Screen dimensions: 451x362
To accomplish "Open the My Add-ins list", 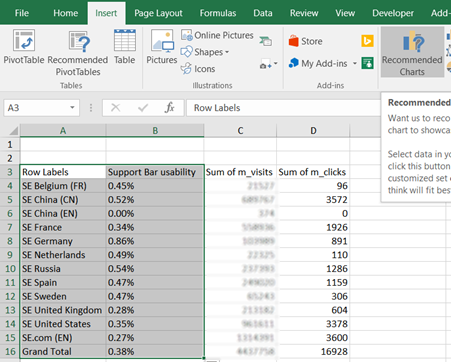I will pos(323,63).
